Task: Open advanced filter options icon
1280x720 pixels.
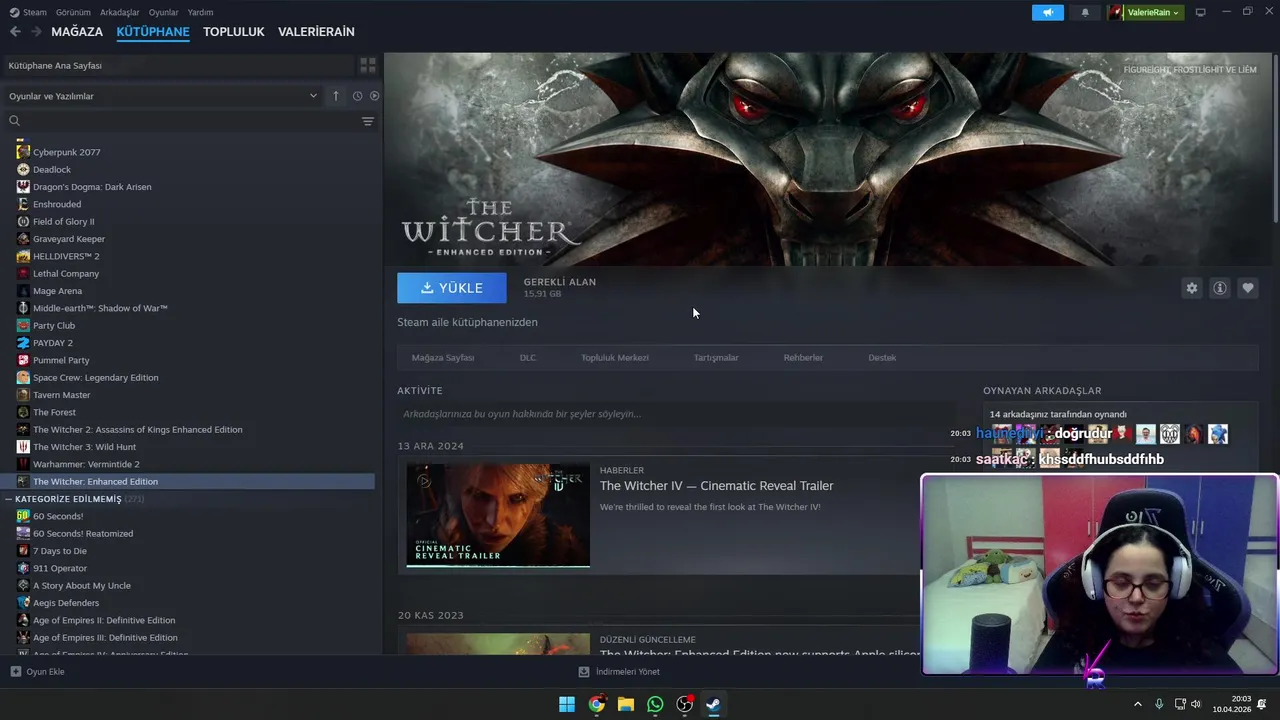Action: click(x=368, y=121)
